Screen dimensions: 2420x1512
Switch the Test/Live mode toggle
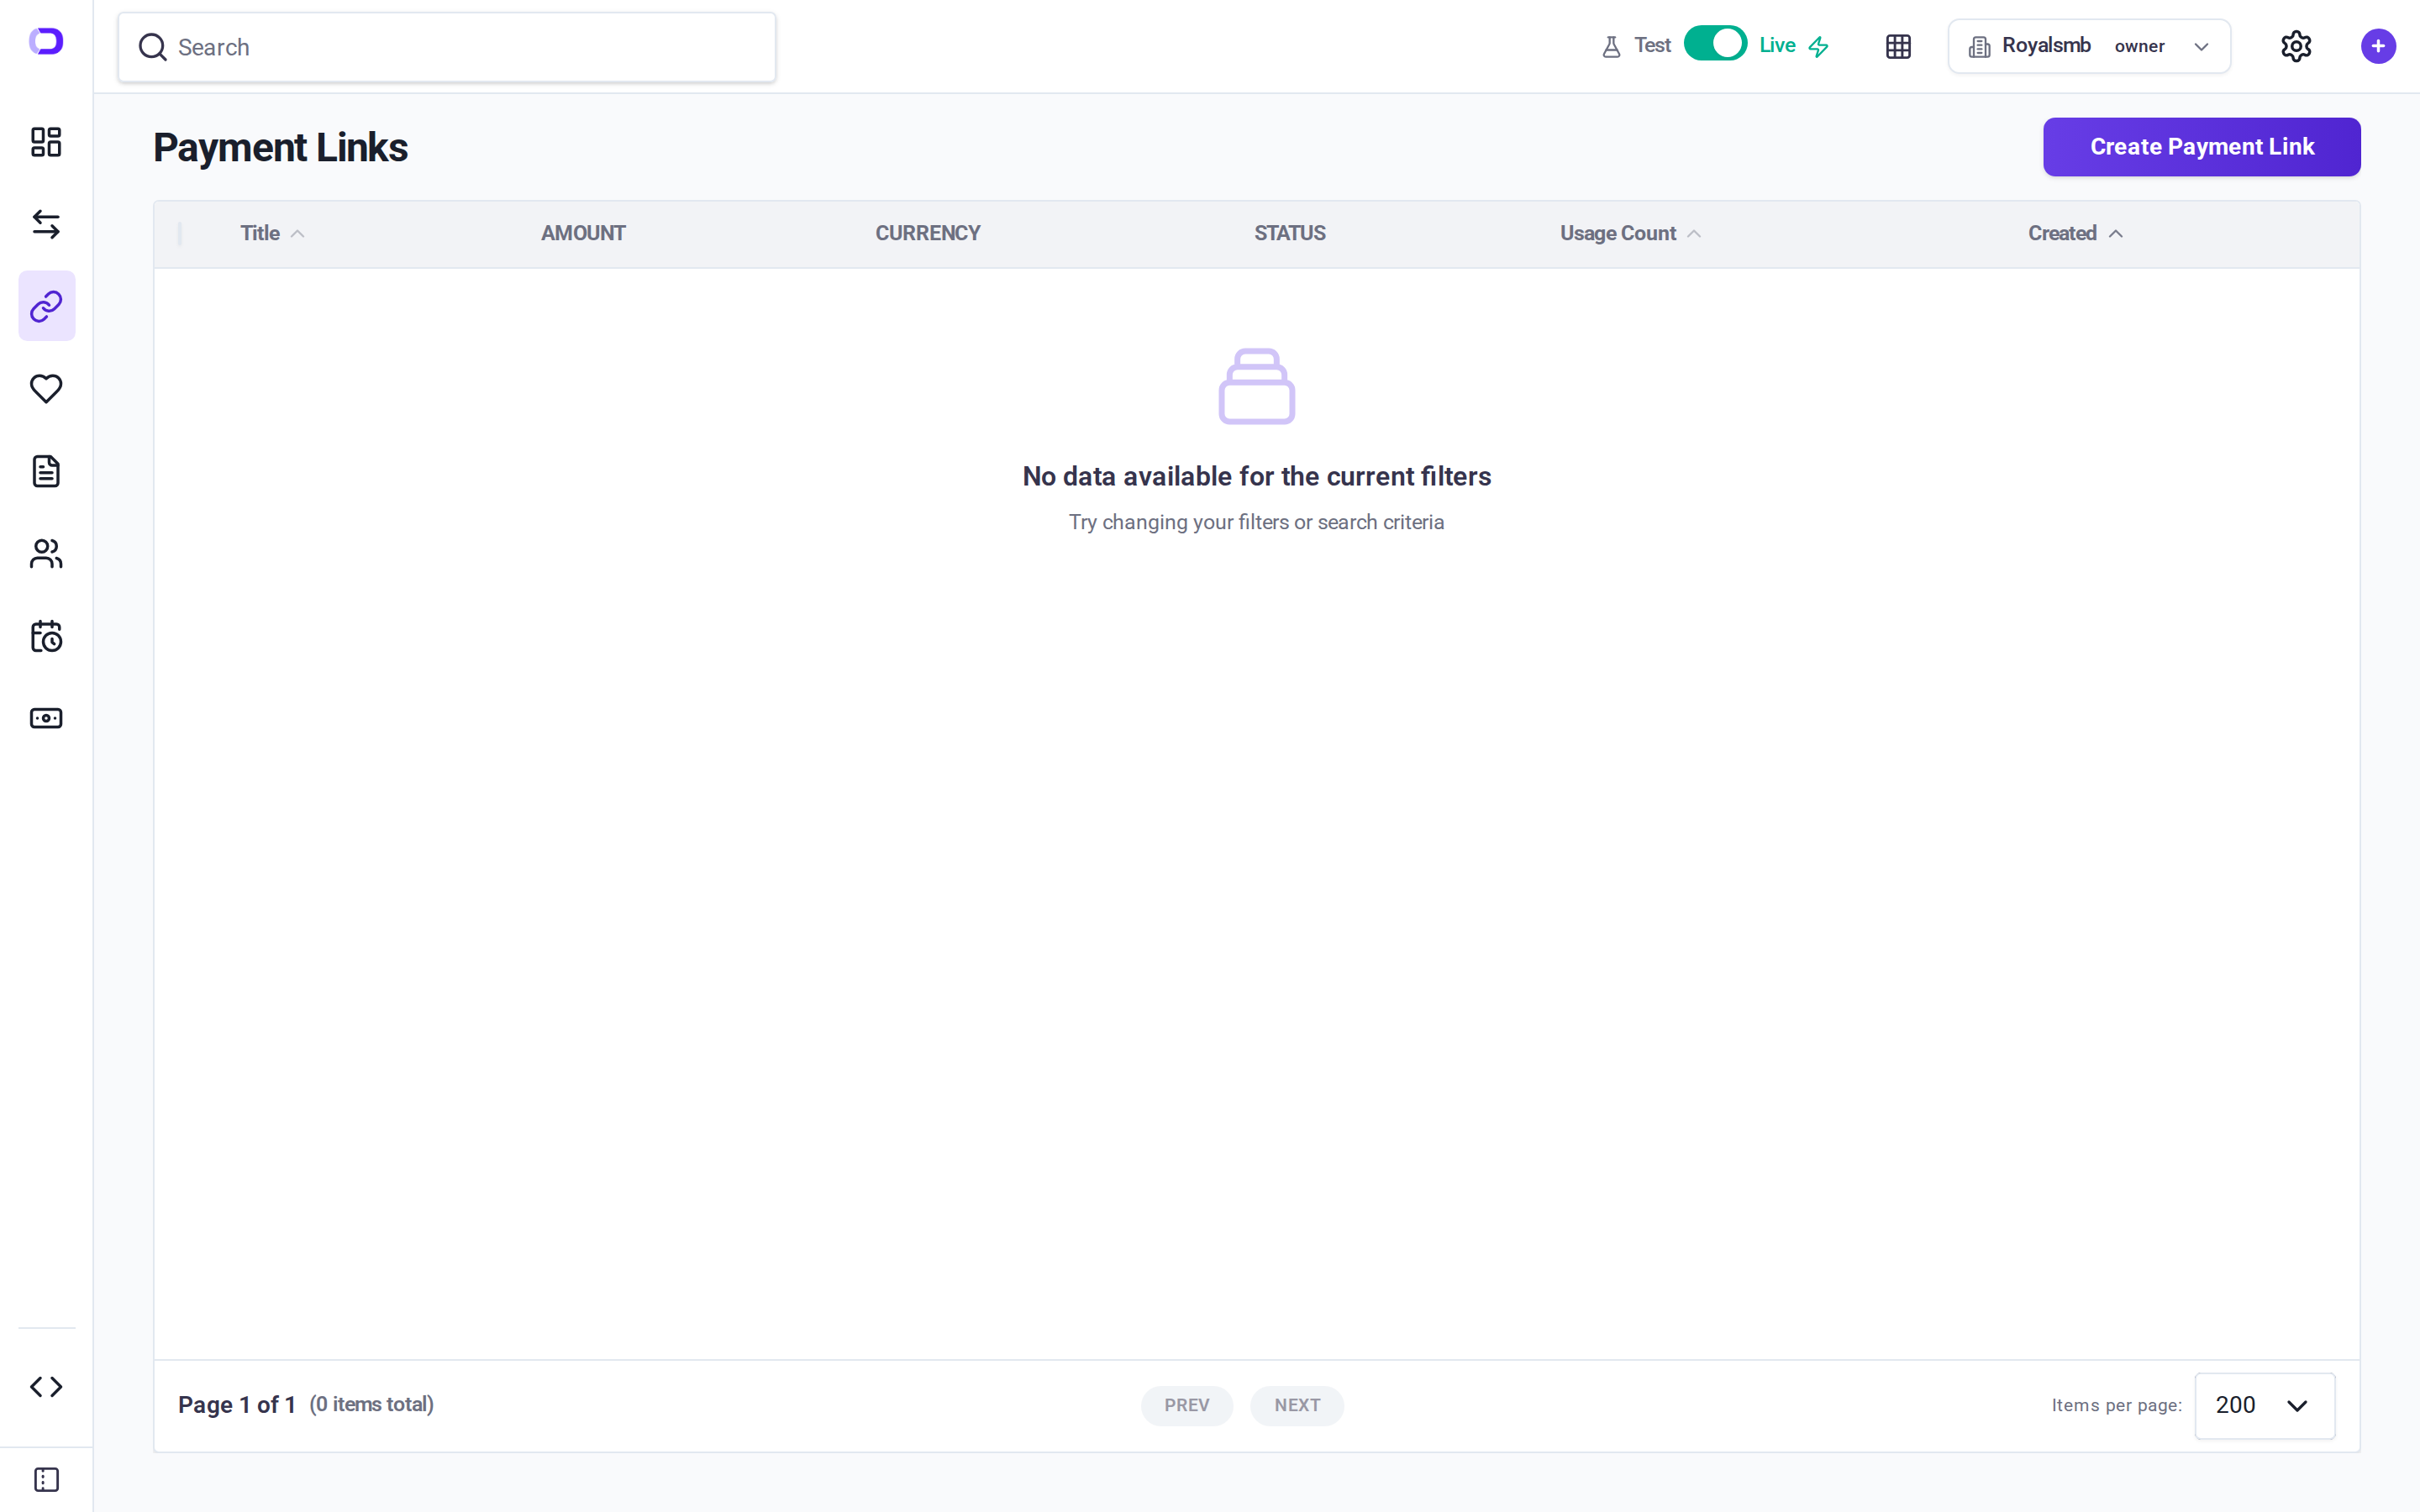coord(1715,44)
